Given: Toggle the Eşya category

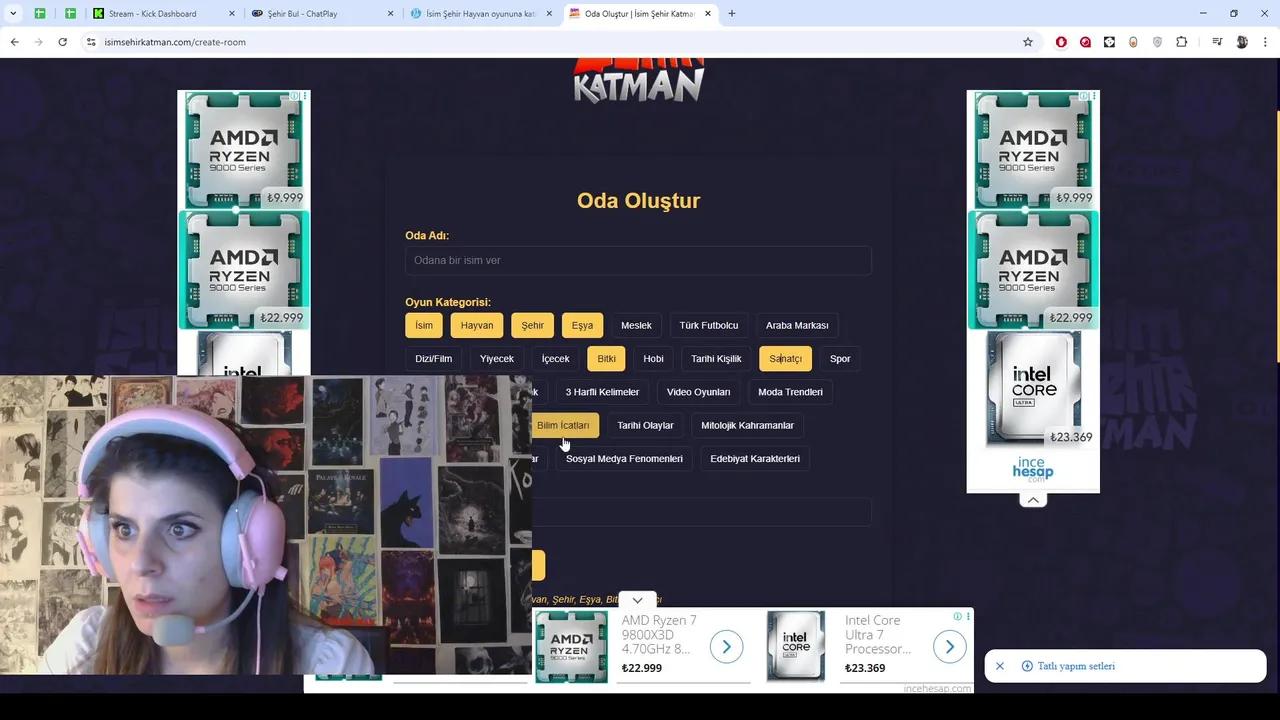Looking at the screenshot, I should click(x=582, y=325).
